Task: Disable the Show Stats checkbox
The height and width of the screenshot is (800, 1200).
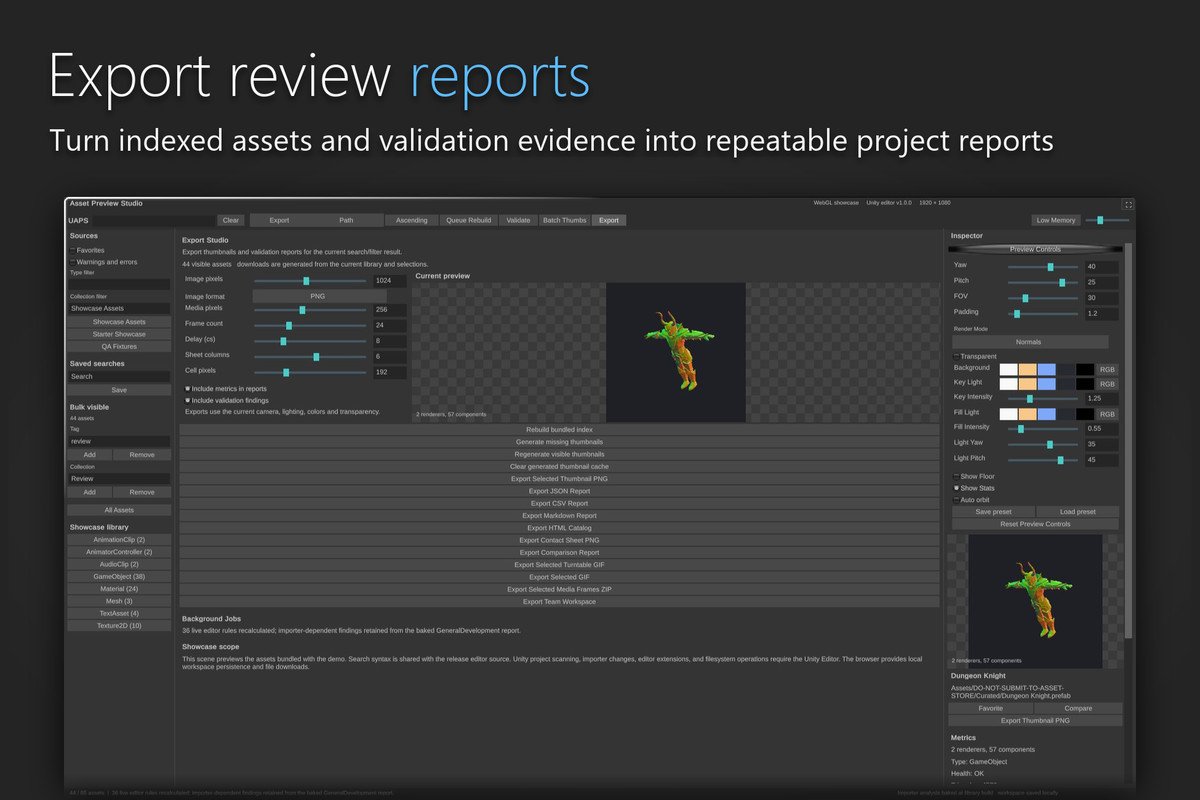Action: click(x=956, y=488)
